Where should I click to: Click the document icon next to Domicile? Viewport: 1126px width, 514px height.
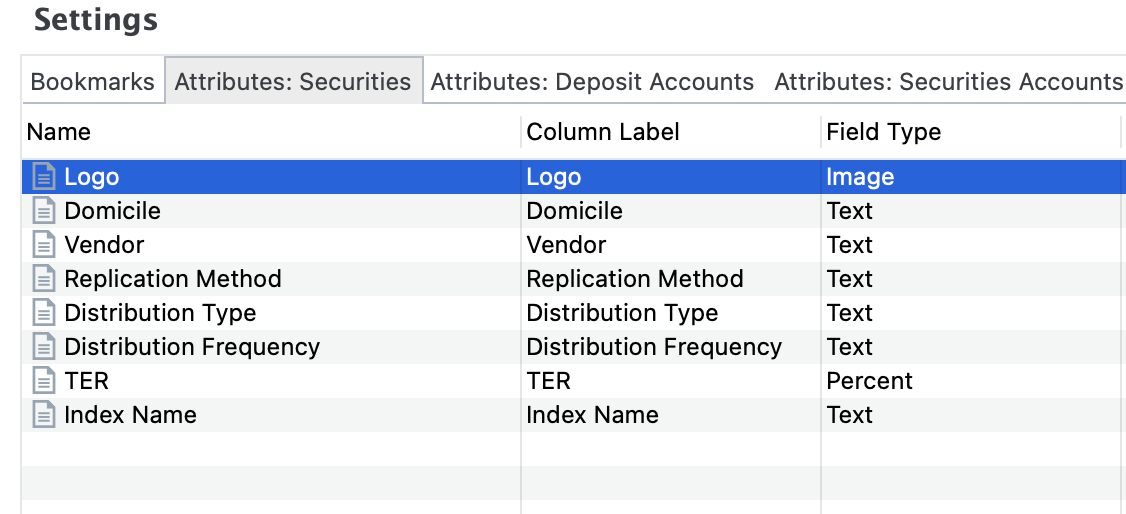click(43, 211)
